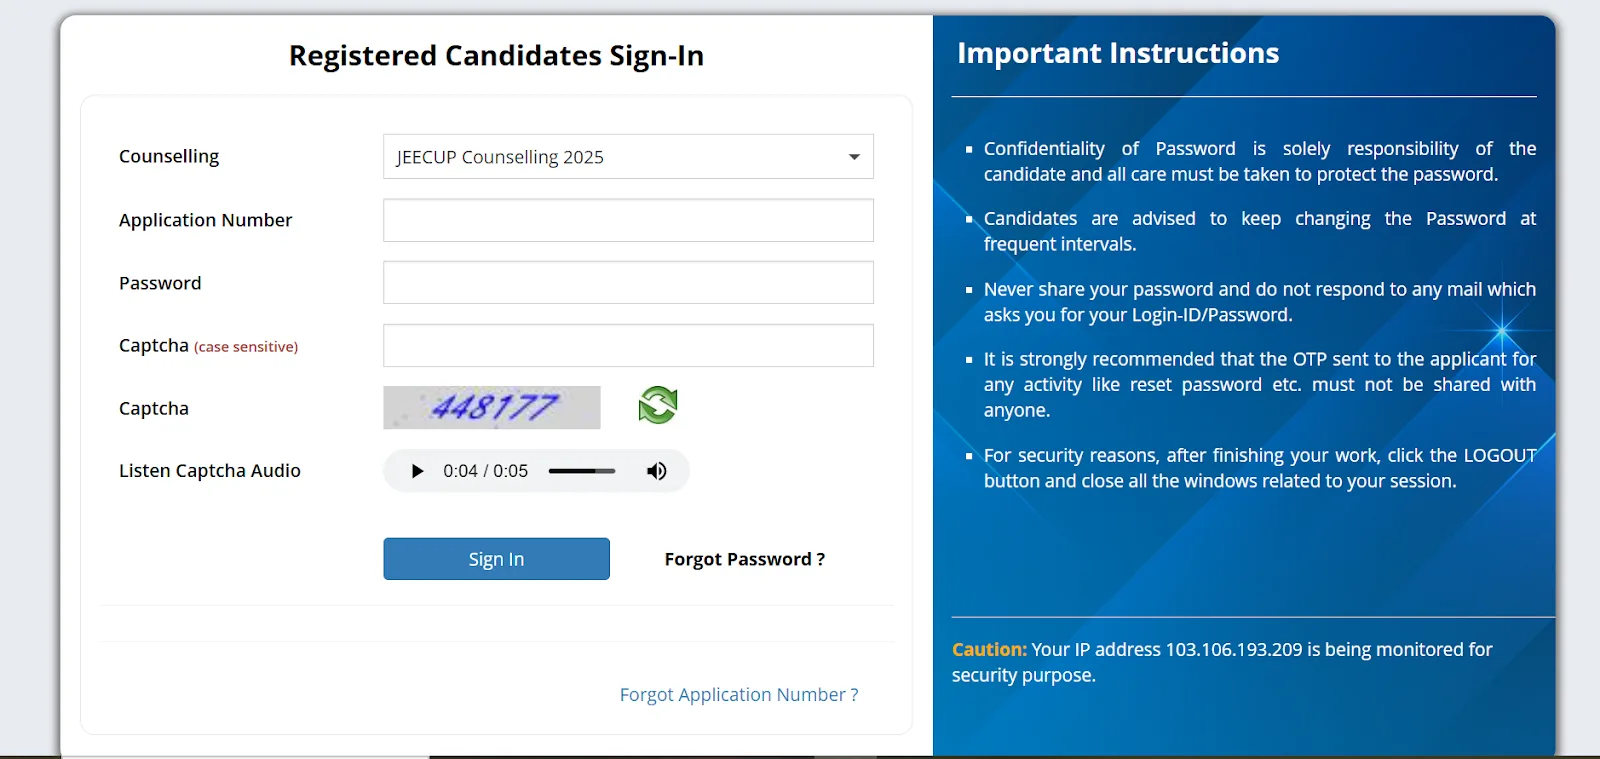1600x759 pixels.
Task: Click the Important Instructions heading
Action: [x=1117, y=52]
